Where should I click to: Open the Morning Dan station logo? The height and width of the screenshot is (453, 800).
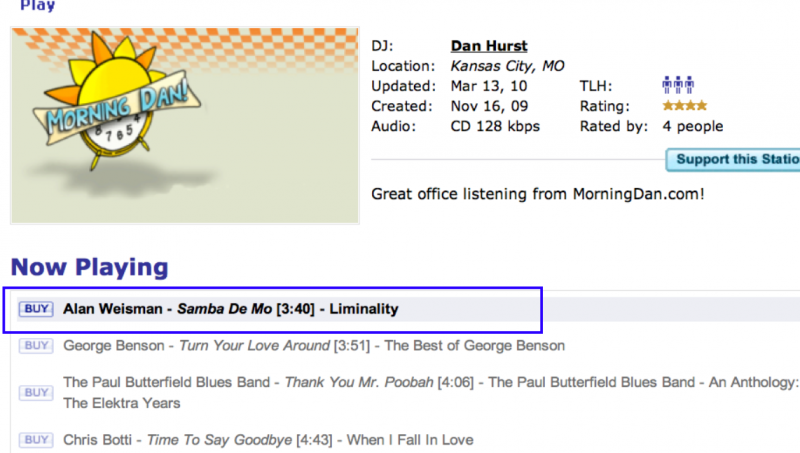tap(185, 125)
